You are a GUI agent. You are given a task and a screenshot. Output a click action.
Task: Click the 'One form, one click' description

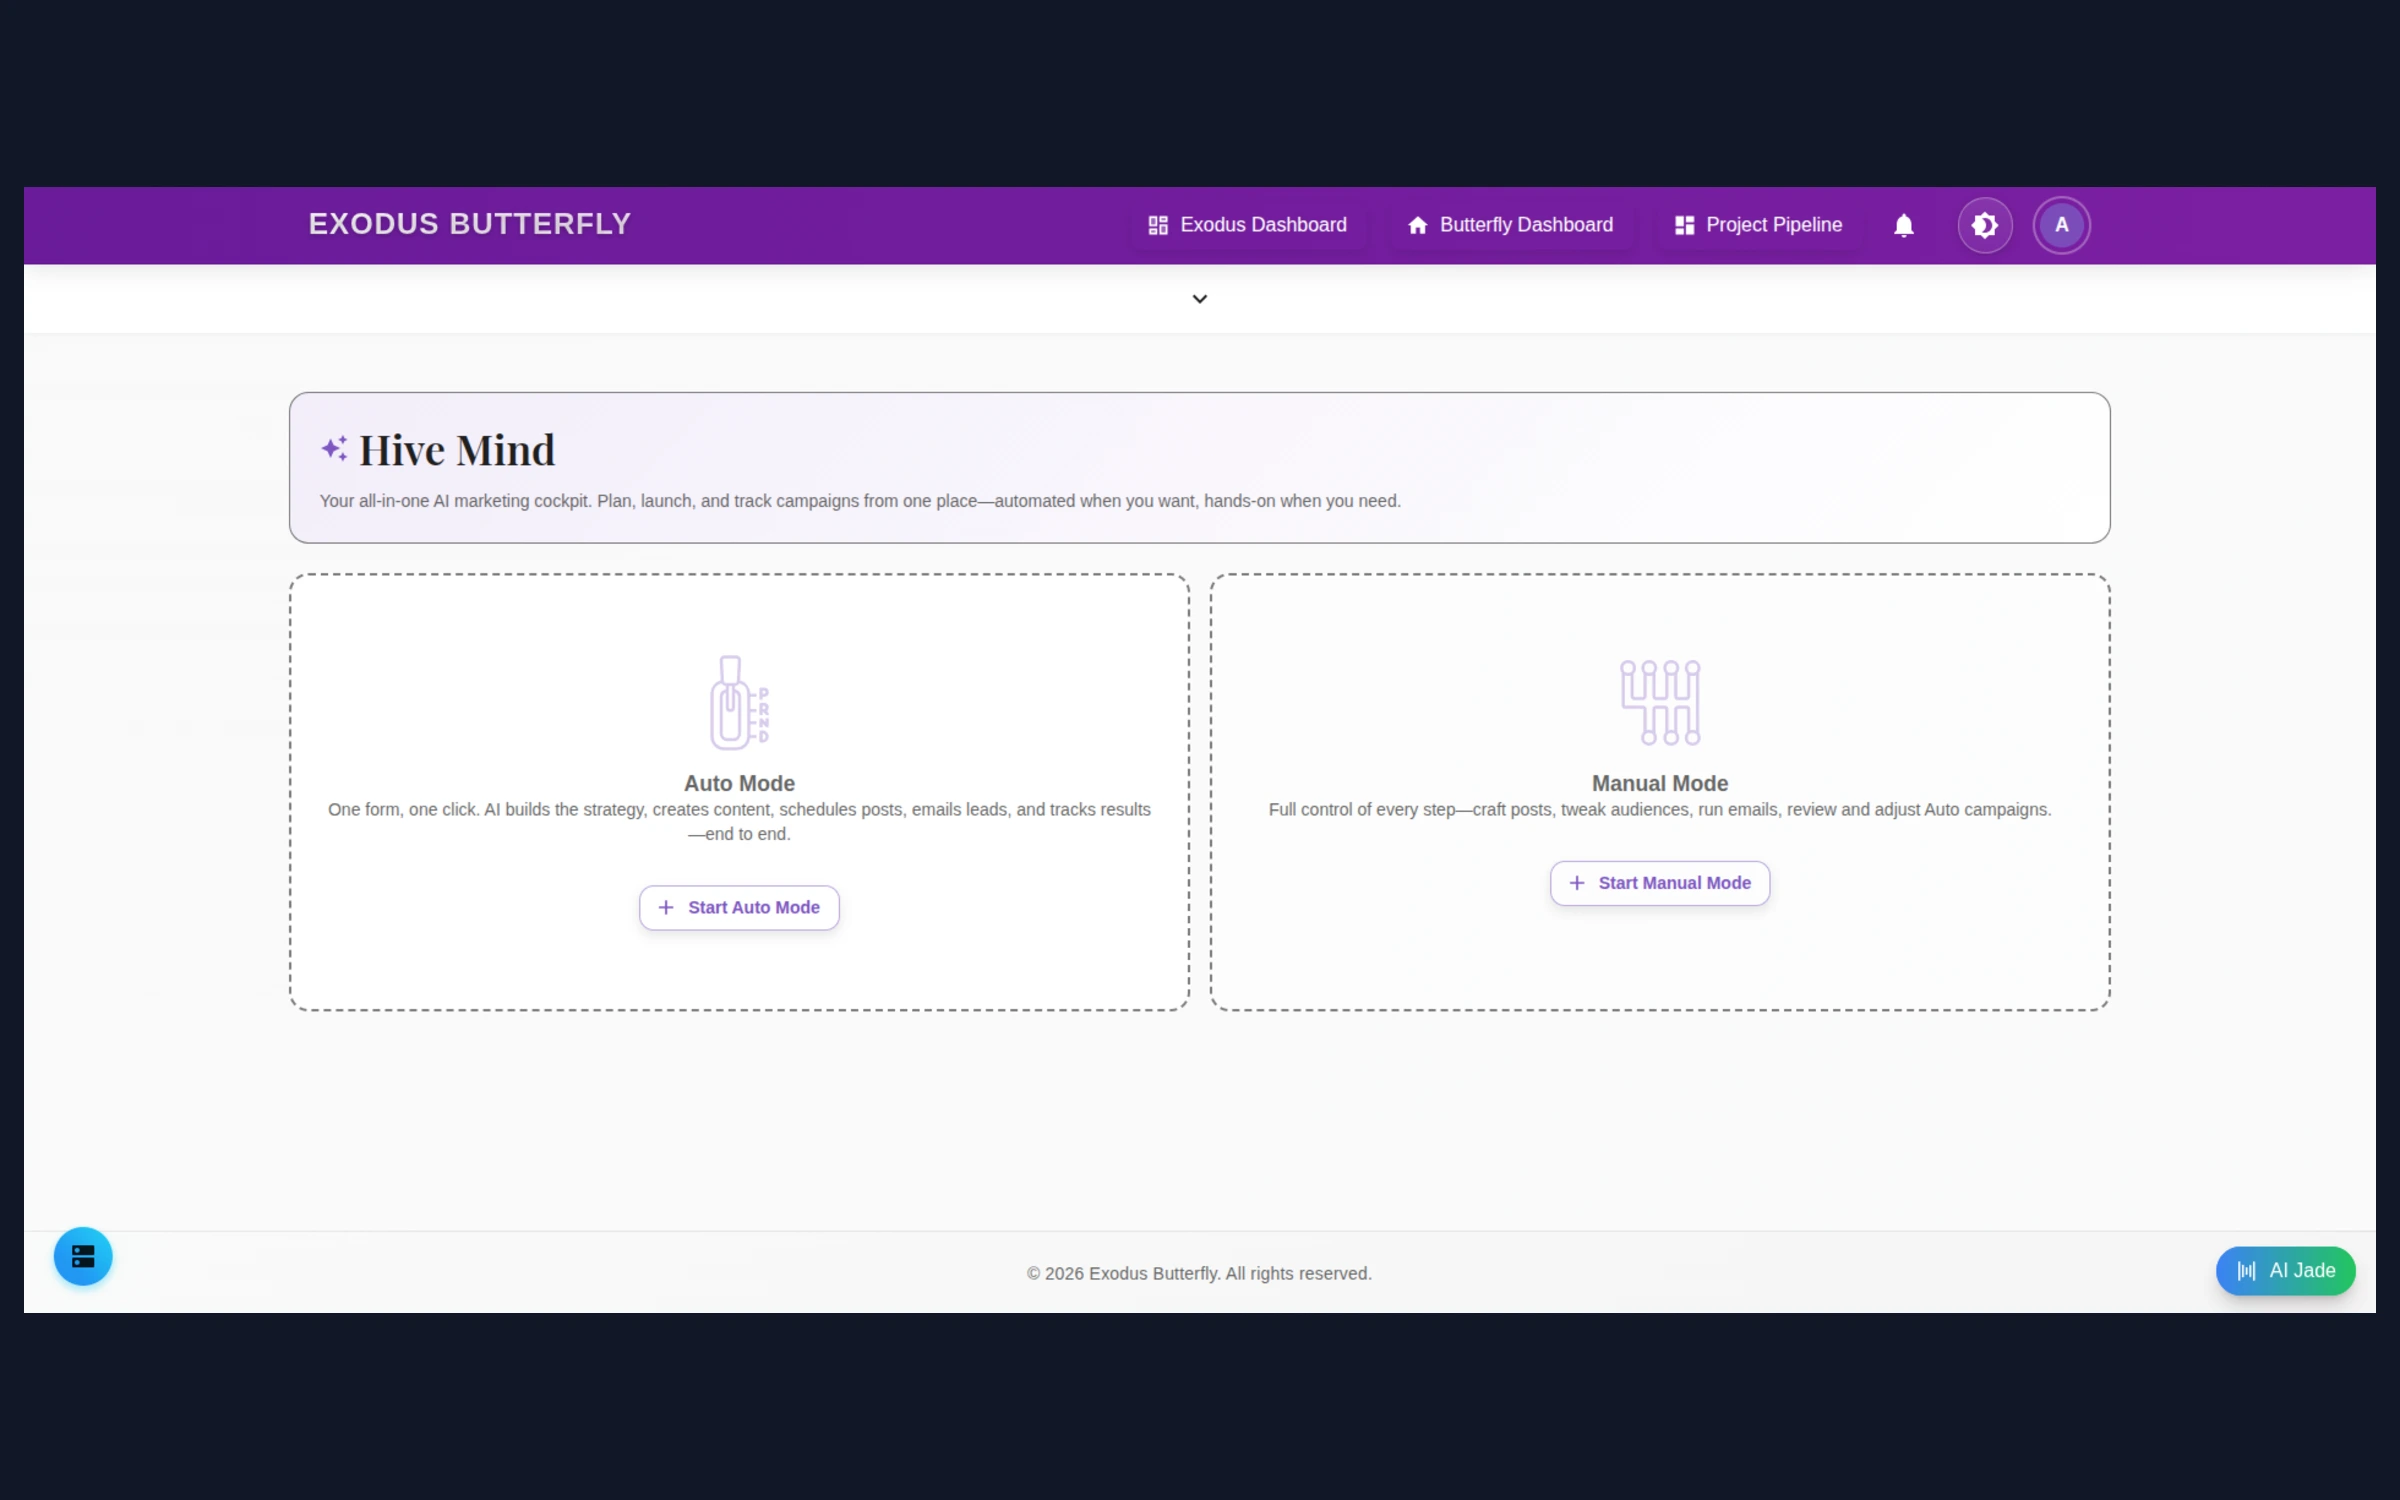point(739,822)
